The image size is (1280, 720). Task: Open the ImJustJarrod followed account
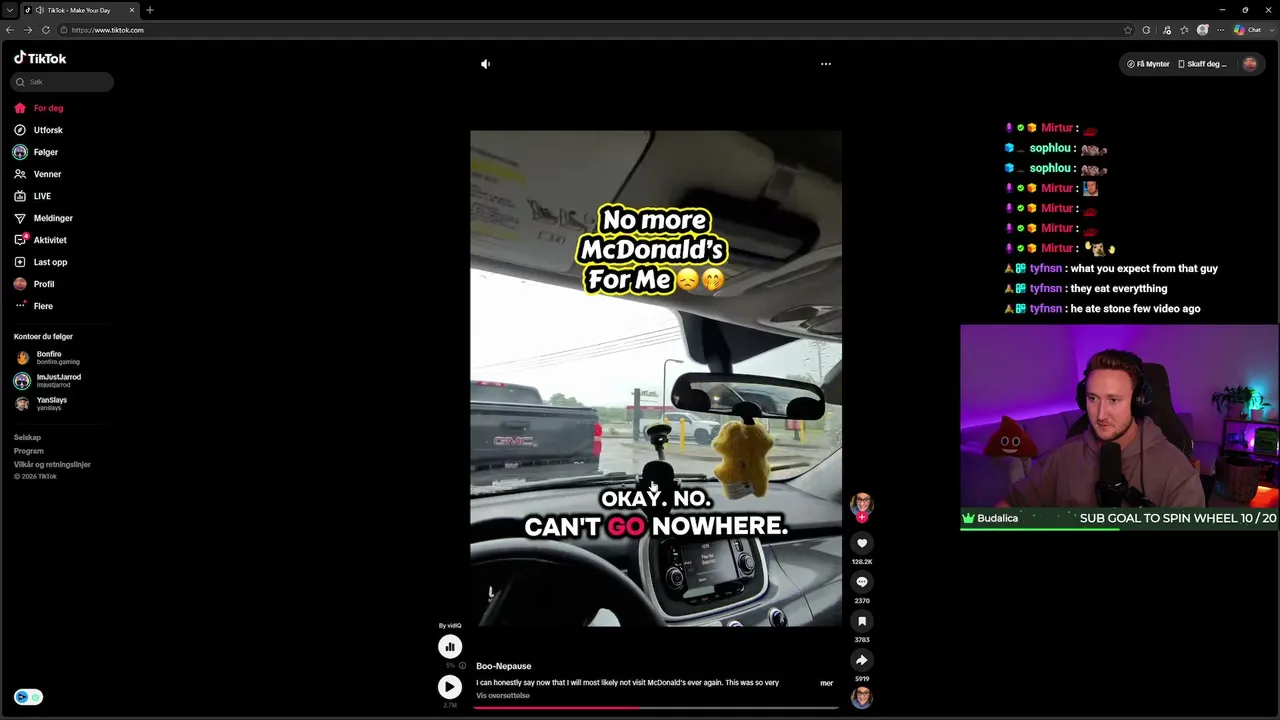pos(47,380)
